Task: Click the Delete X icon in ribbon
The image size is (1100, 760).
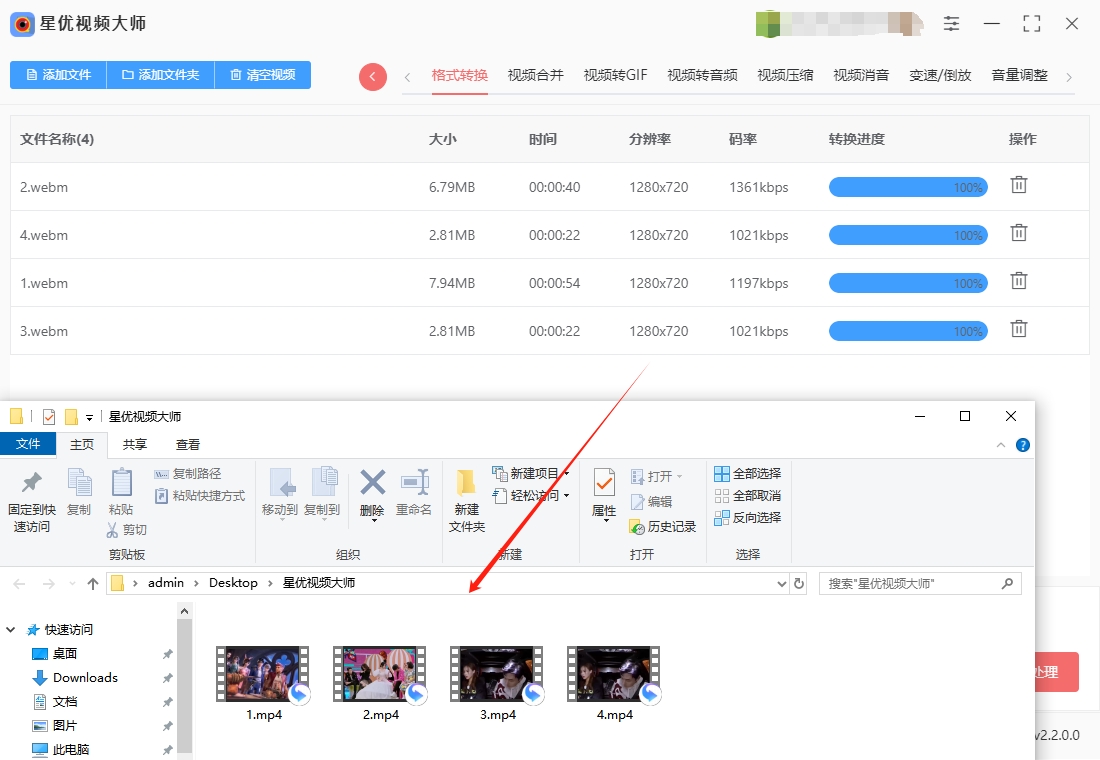Action: [x=373, y=483]
